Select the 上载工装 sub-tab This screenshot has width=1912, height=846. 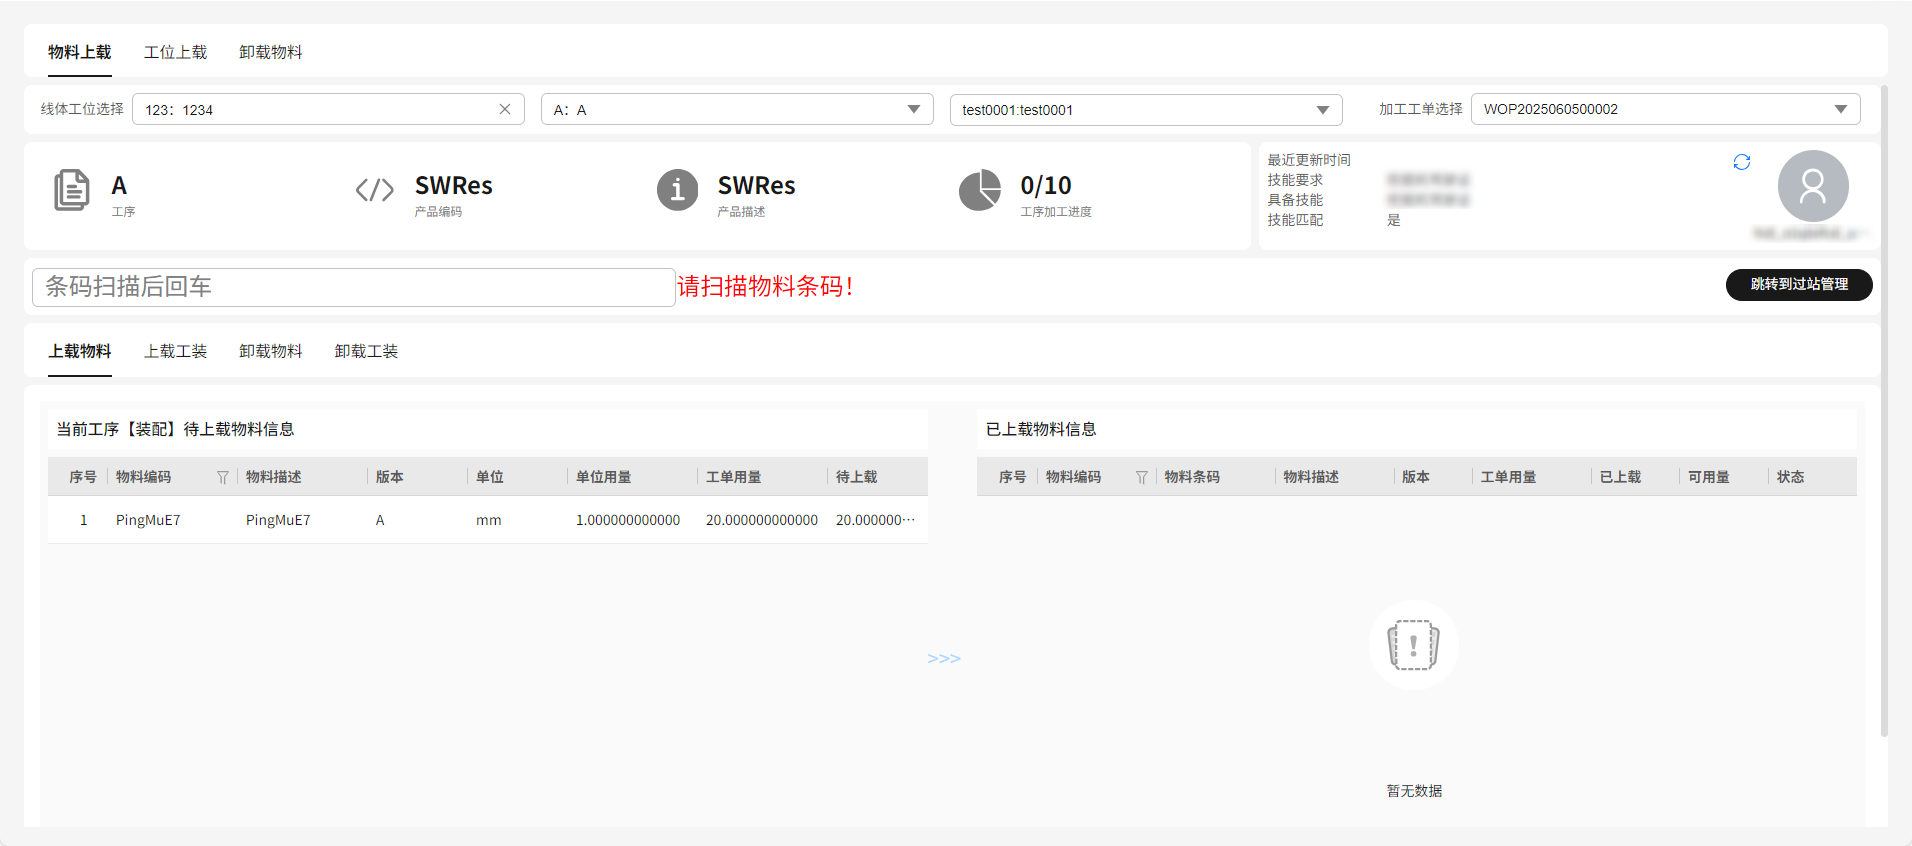(x=175, y=351)
